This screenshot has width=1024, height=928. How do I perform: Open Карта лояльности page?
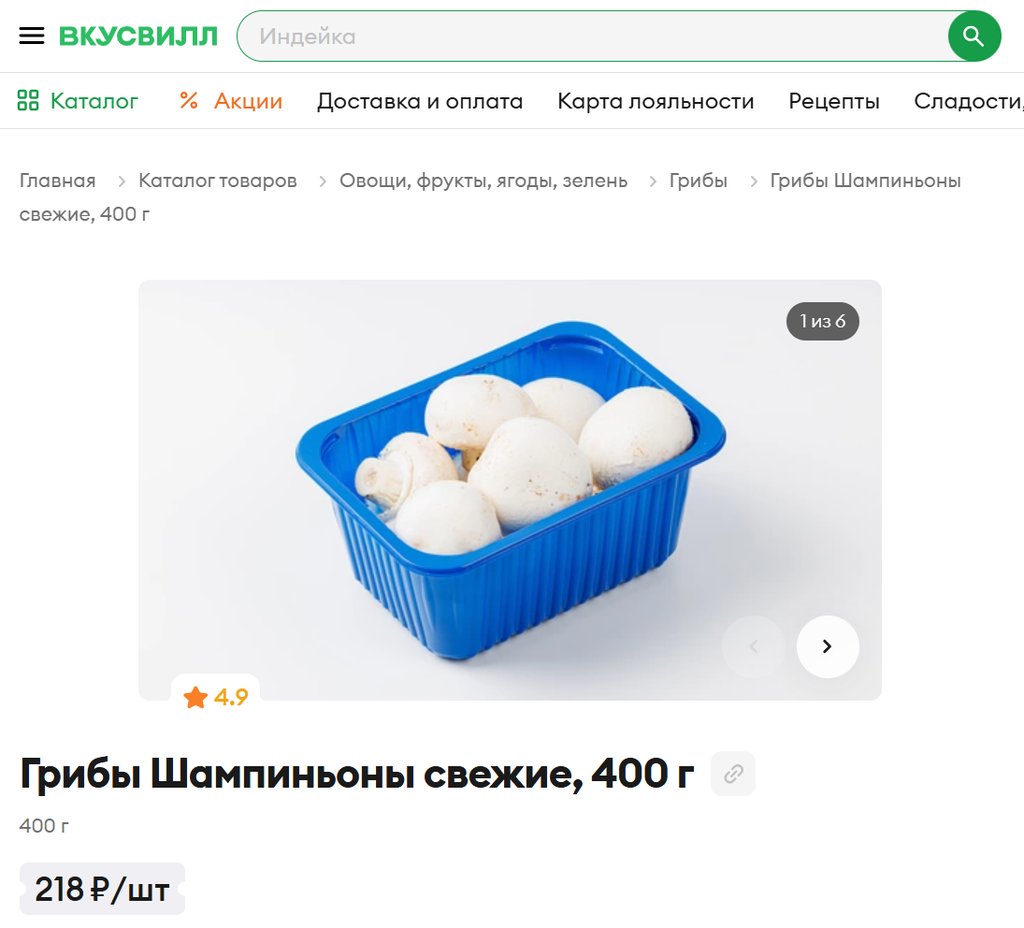coord(656,101)
